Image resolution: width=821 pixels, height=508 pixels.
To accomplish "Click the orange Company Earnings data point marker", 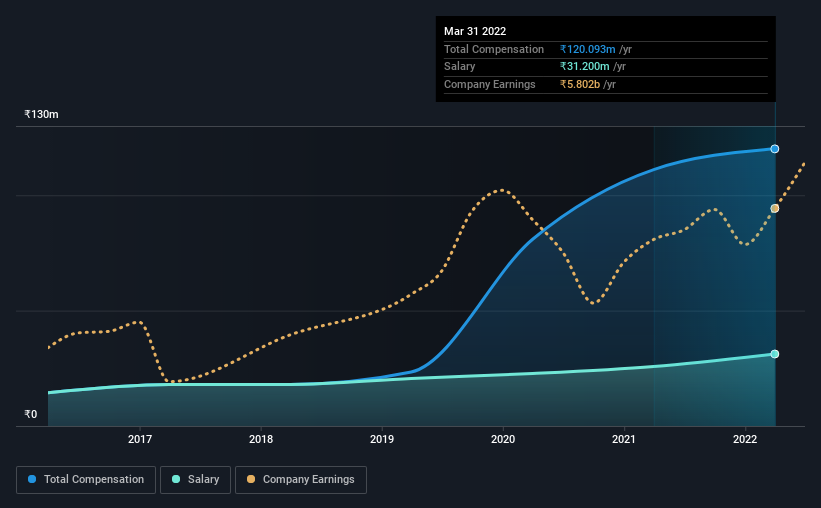I will (x=774, y=208).
